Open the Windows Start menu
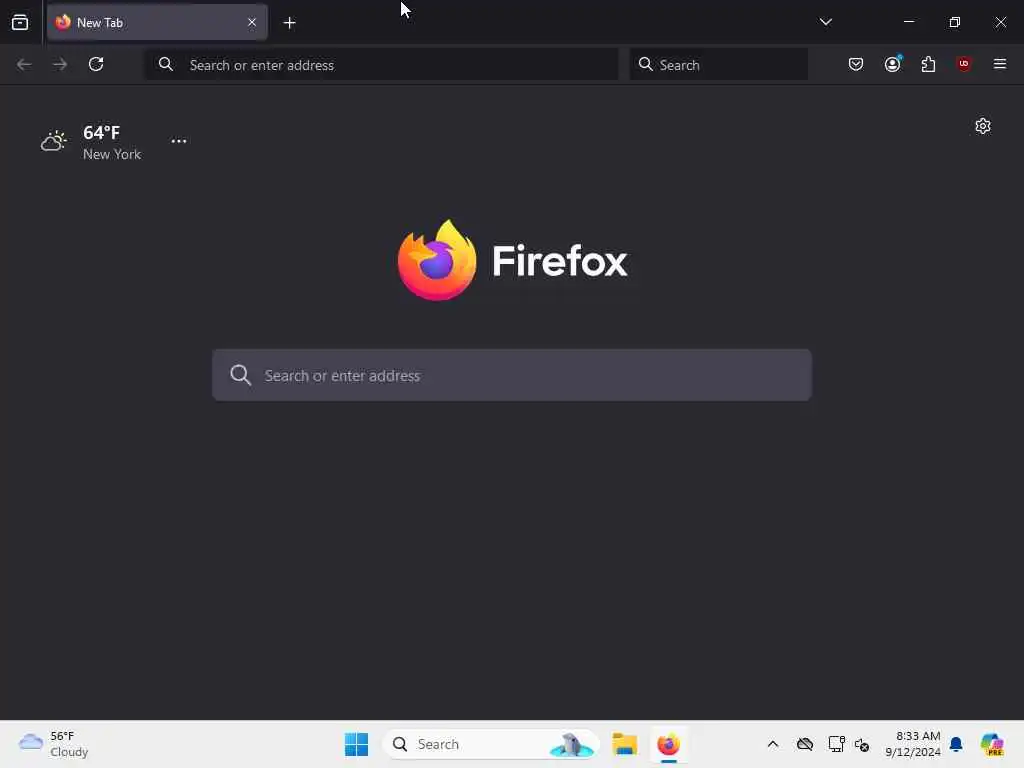Screen dimensions: 1024x768 (x=357, y=744)
